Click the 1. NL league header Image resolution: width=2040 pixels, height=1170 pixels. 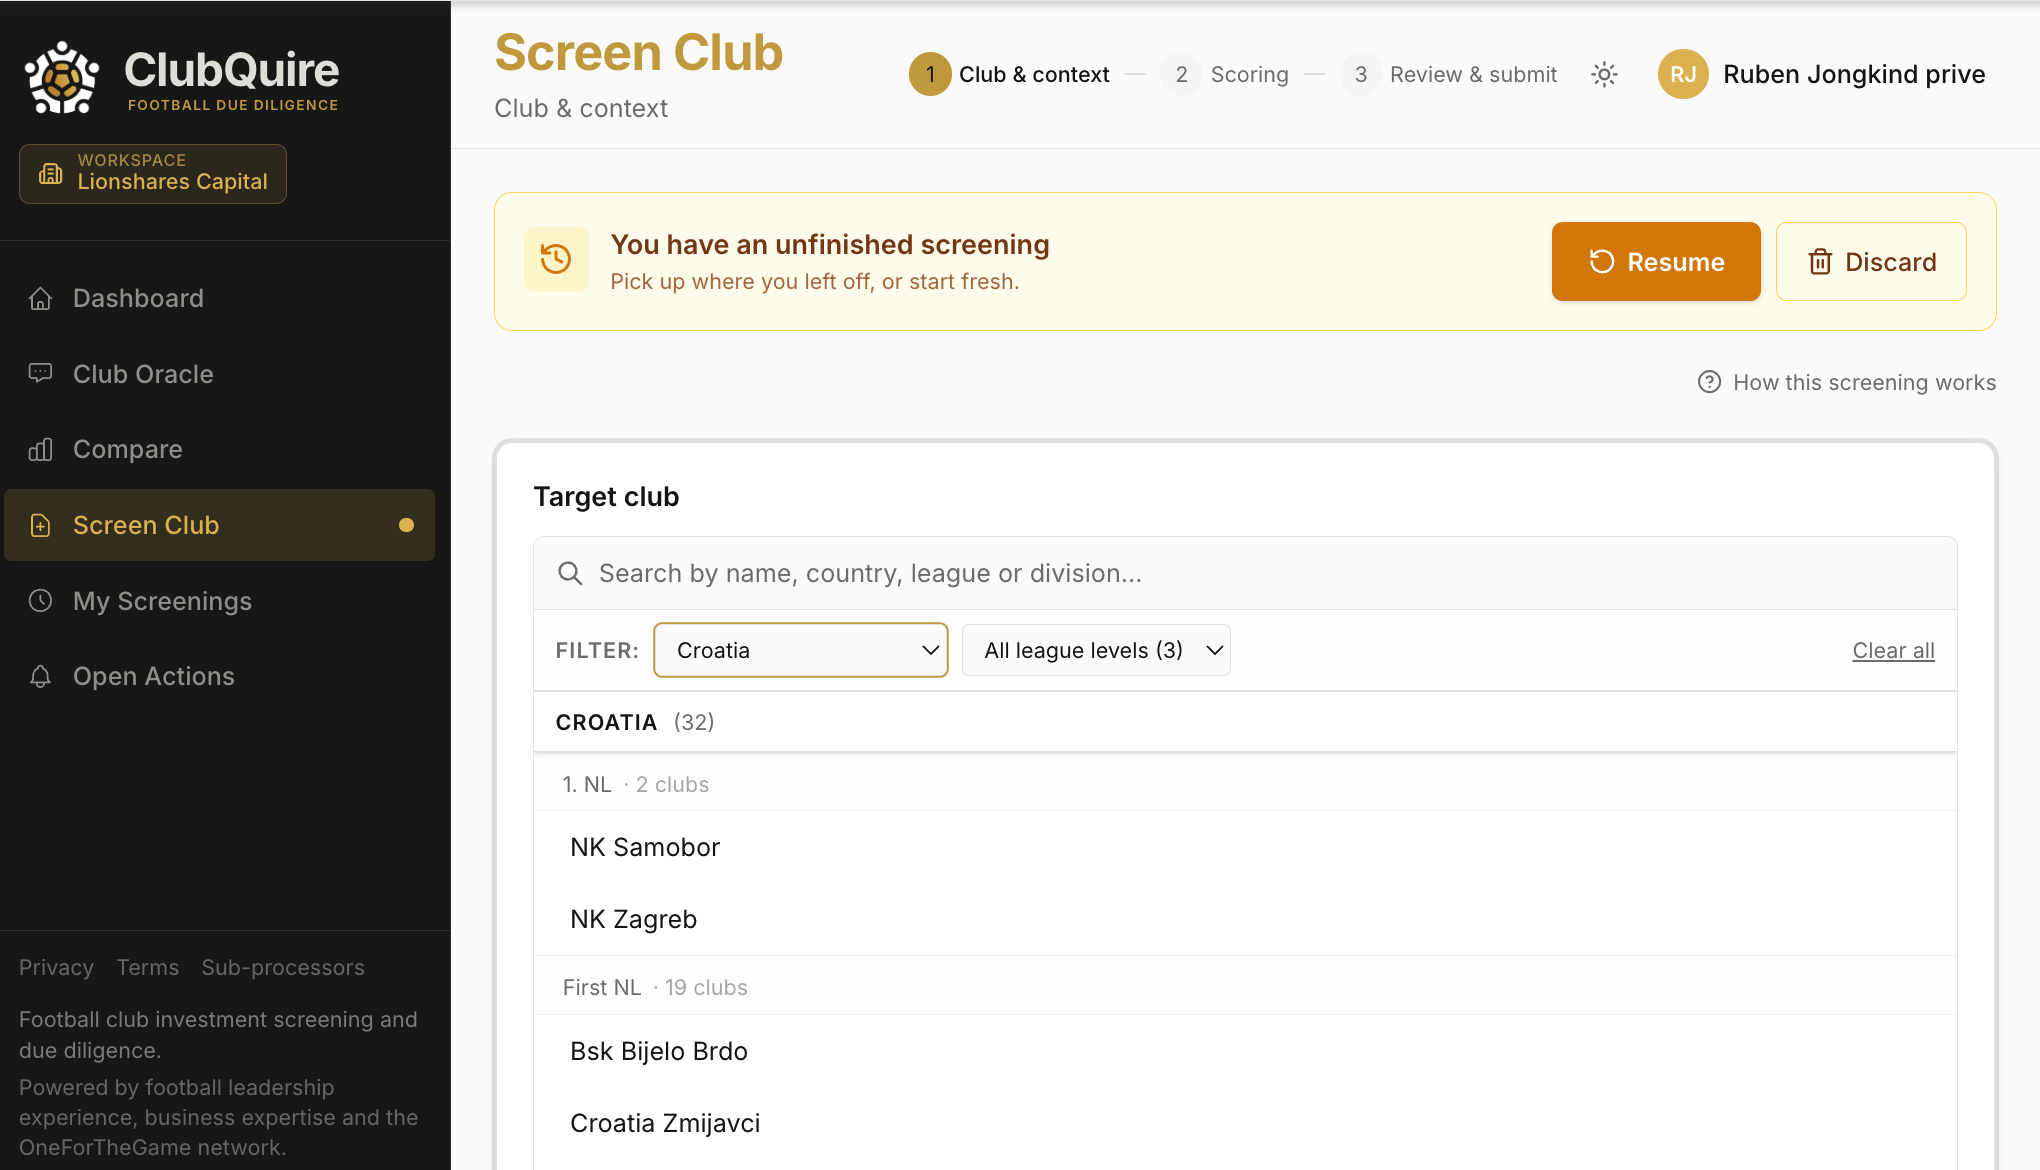coord(1245,784)
